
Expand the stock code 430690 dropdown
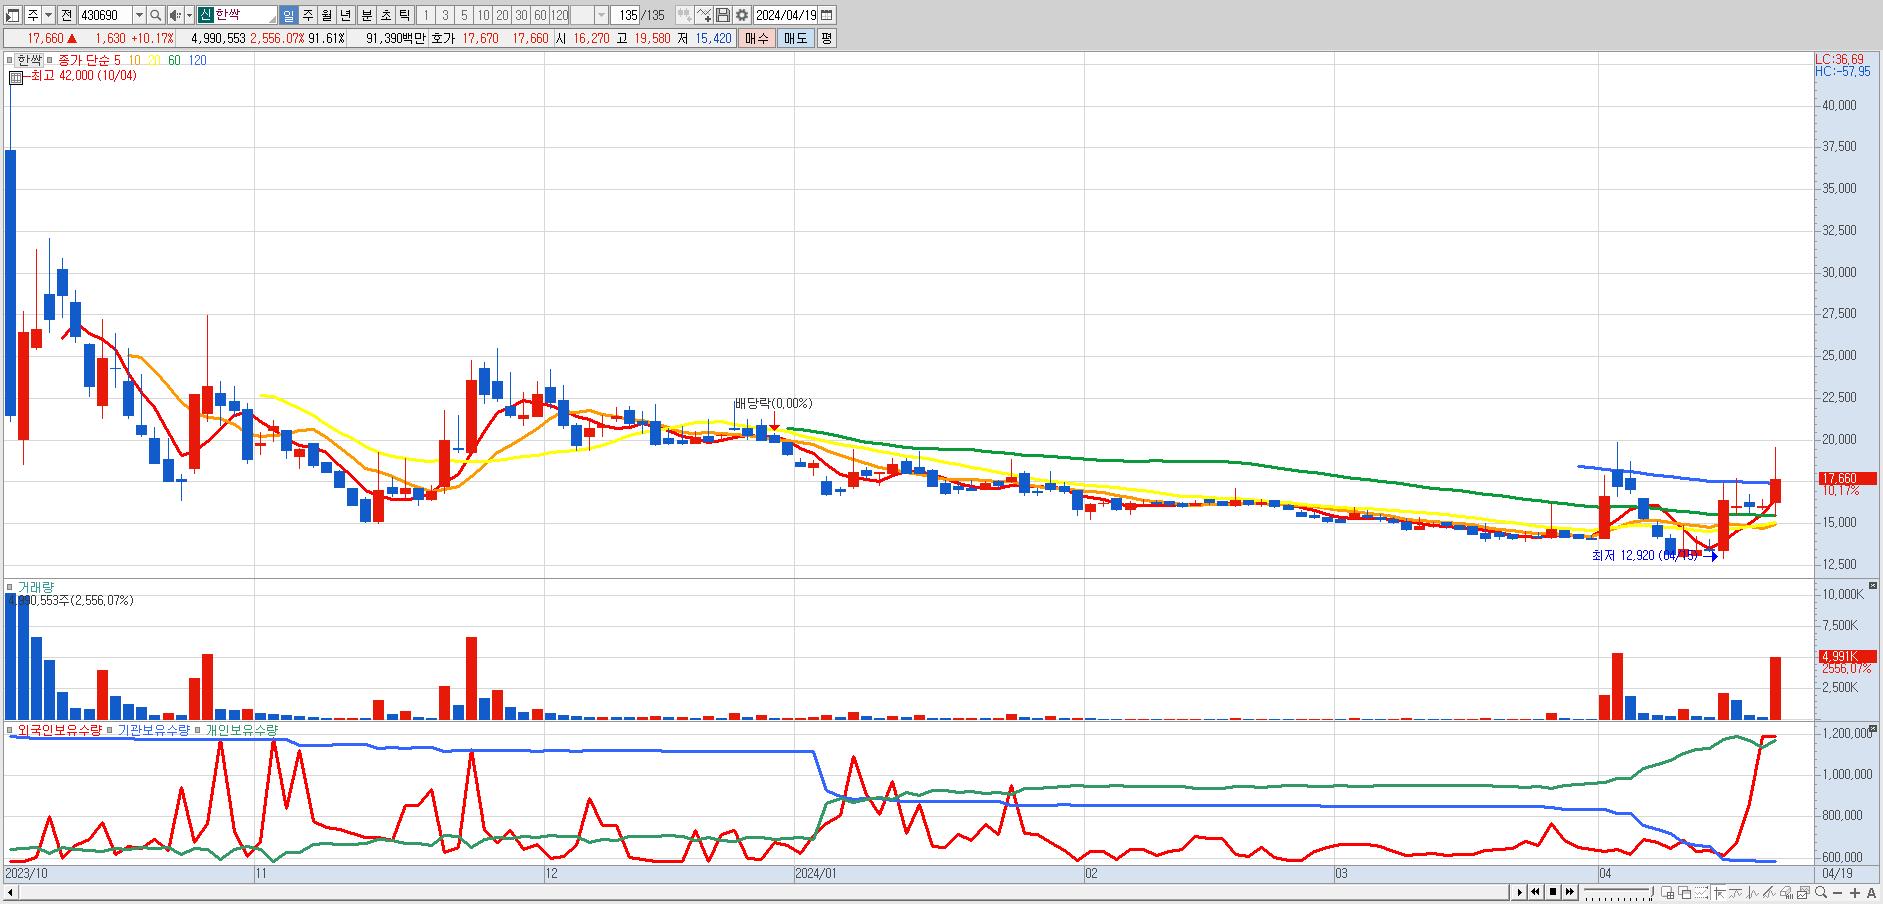coord(139,15)
